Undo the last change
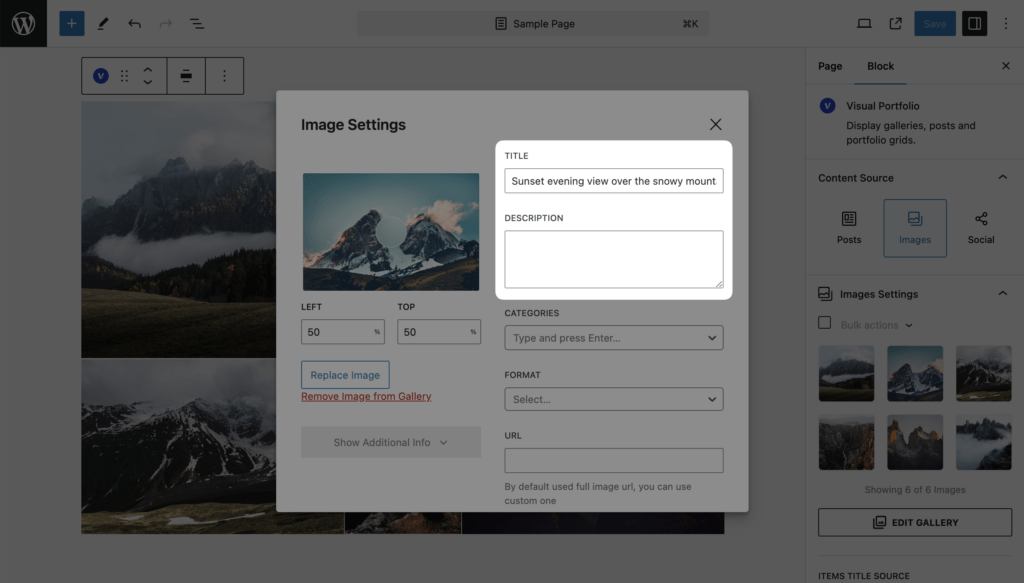Image resolution: width=1024 pixels, height=583 pixels. coord(135,24)
